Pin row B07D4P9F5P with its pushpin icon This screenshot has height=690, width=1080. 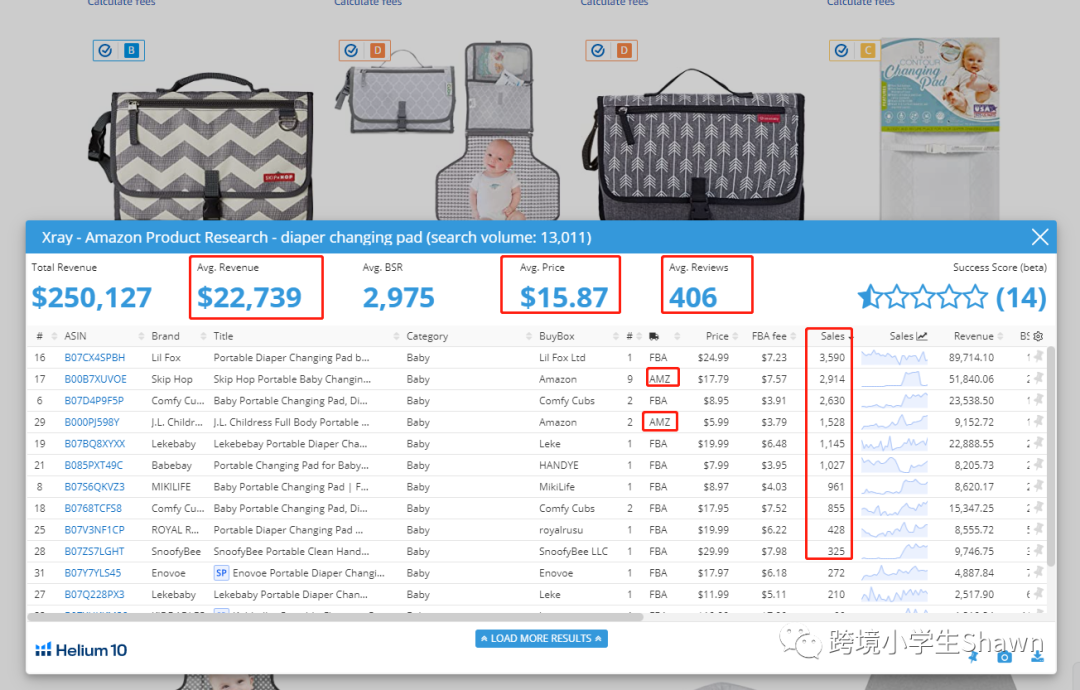[x=1037, y=400]
